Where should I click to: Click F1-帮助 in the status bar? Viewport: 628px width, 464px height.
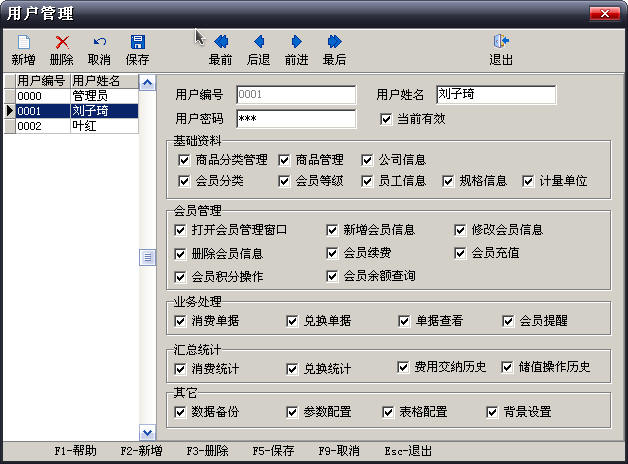(75, 451)
